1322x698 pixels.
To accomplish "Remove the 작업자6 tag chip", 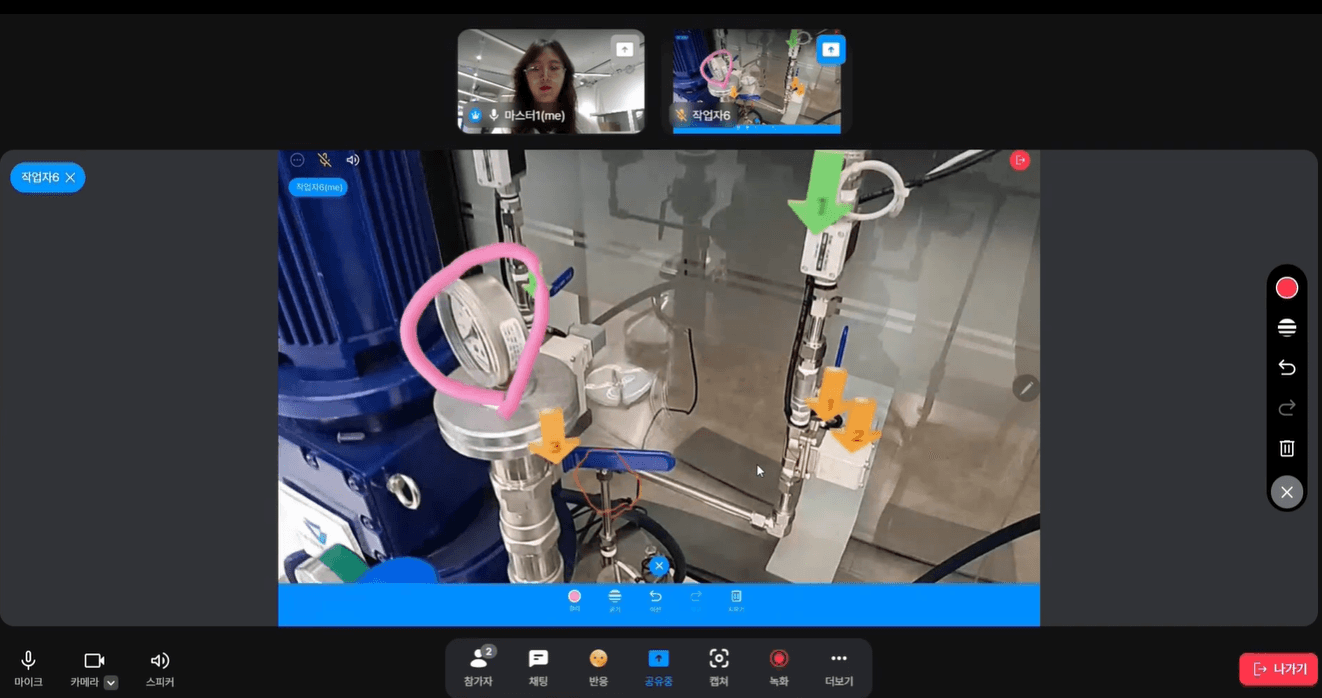I will point(70,177).
